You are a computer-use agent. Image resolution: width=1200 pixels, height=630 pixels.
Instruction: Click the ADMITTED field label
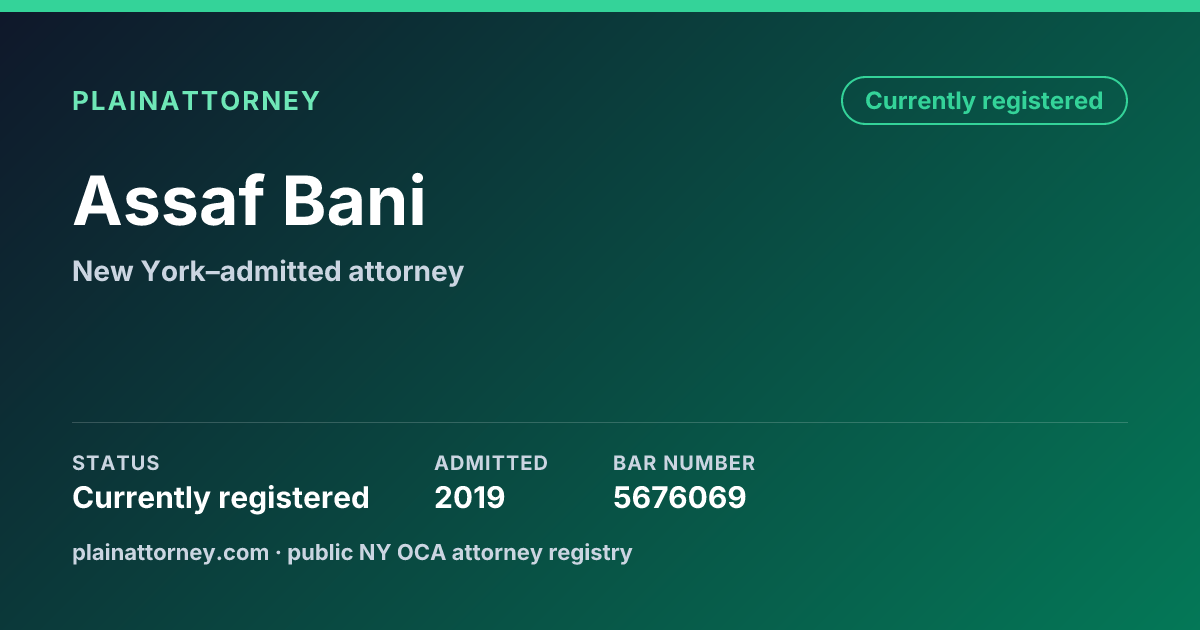pyautogui.click(x=491, y=463)
